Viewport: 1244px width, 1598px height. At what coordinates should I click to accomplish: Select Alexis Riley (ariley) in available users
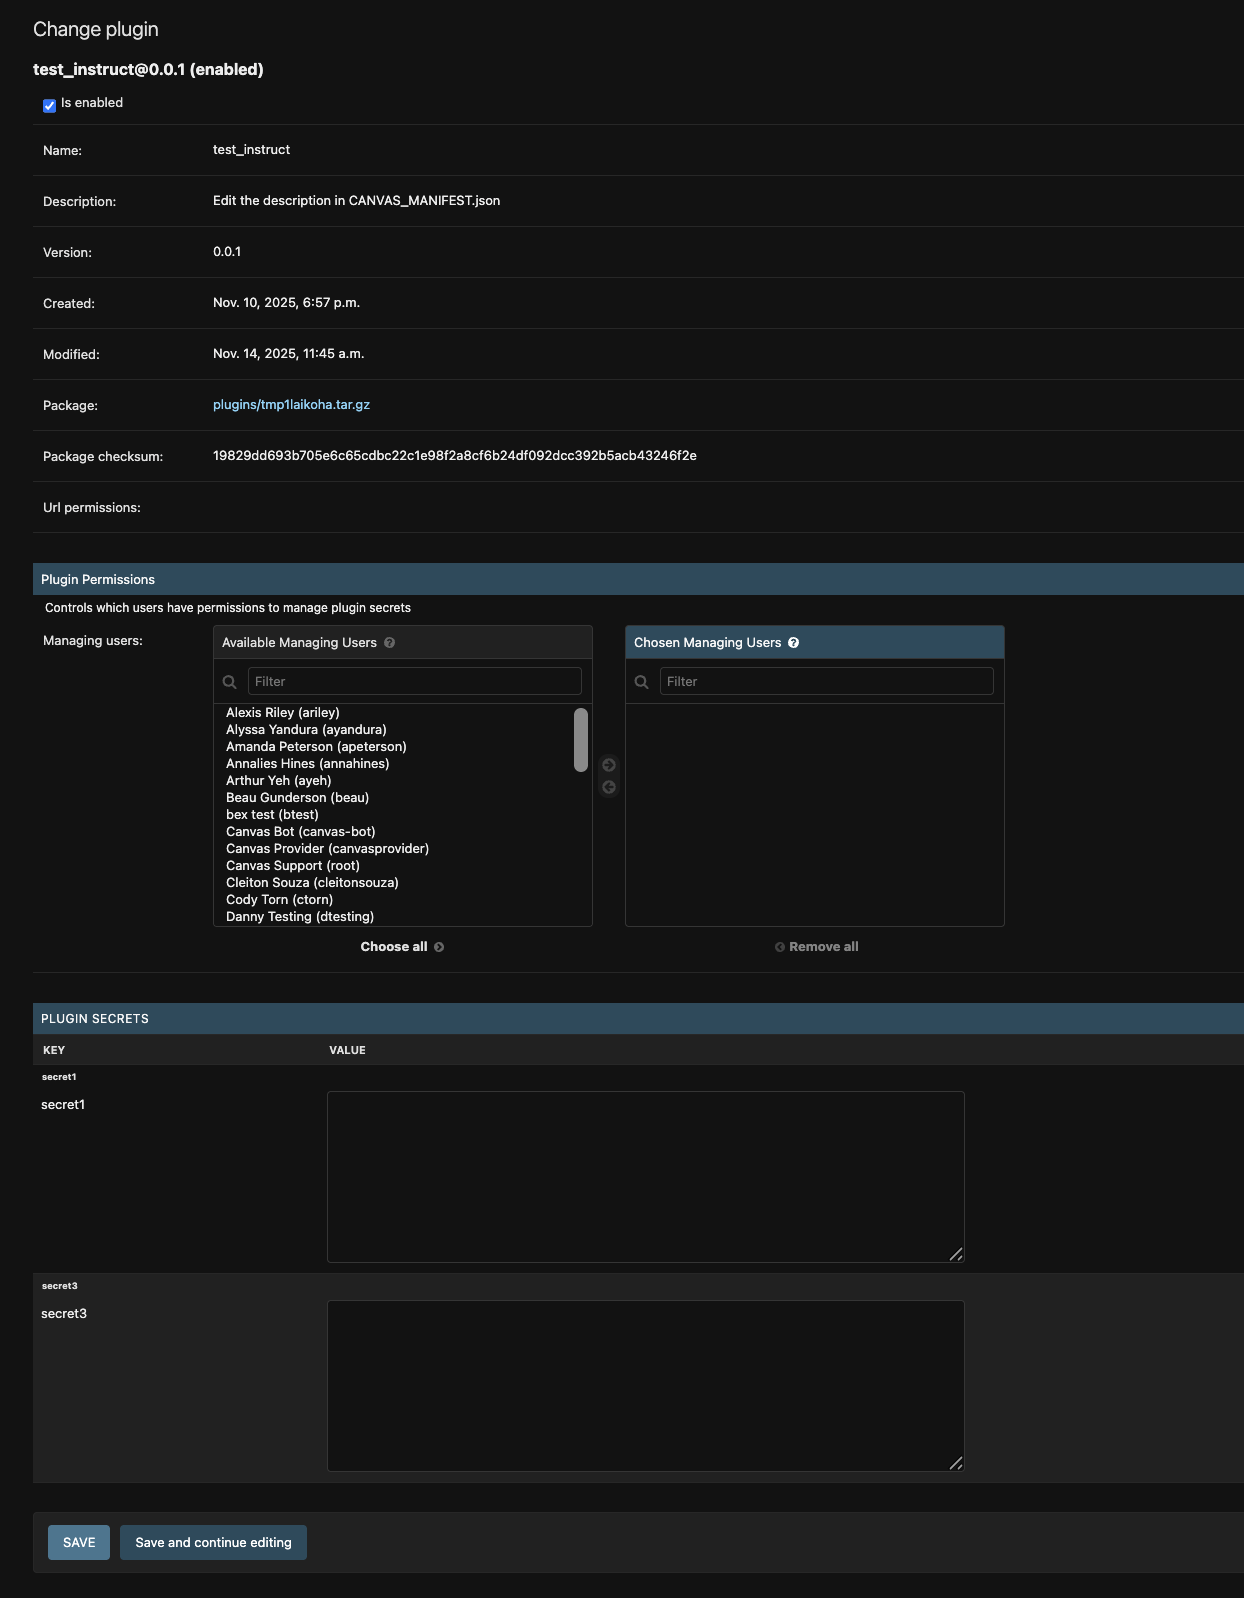(x=283, y=713)
